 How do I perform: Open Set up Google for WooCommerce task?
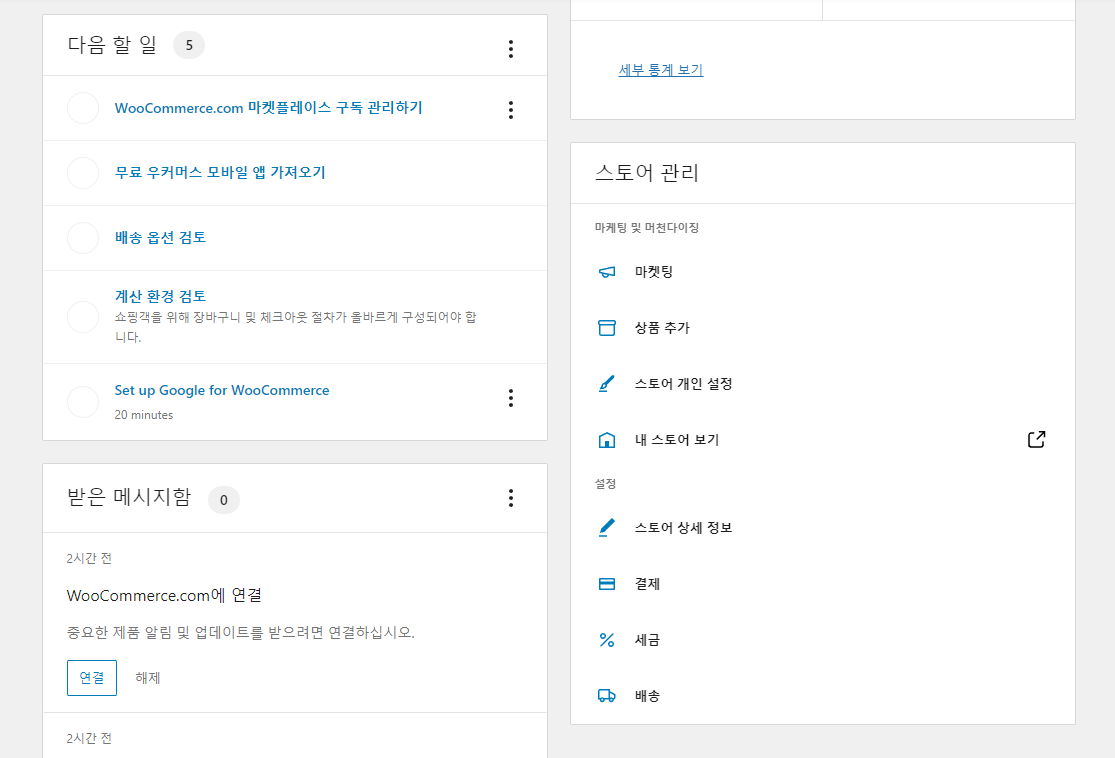[222, 390]
